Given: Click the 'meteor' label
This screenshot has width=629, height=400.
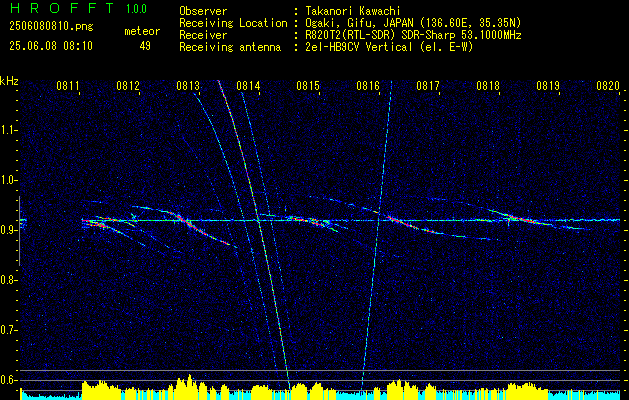Looking at the screenshot, I should pyautogui.click(x=142, y=31).
